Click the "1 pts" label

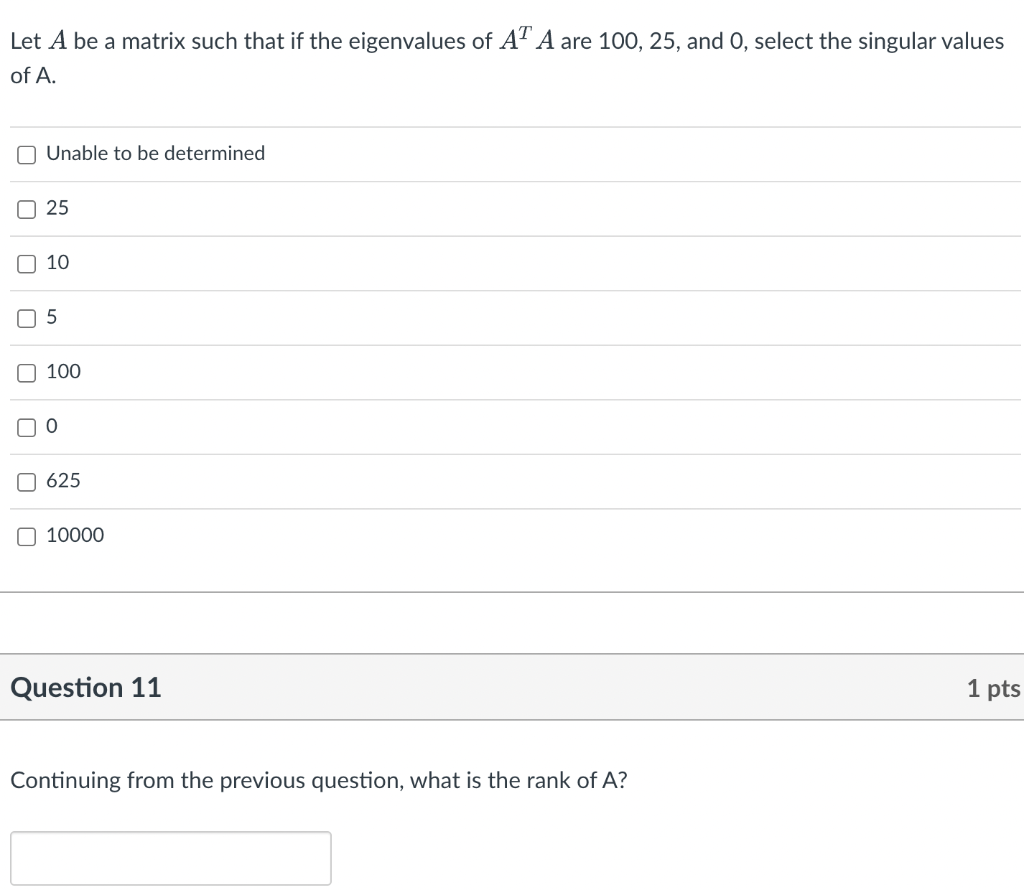(993, 687)
